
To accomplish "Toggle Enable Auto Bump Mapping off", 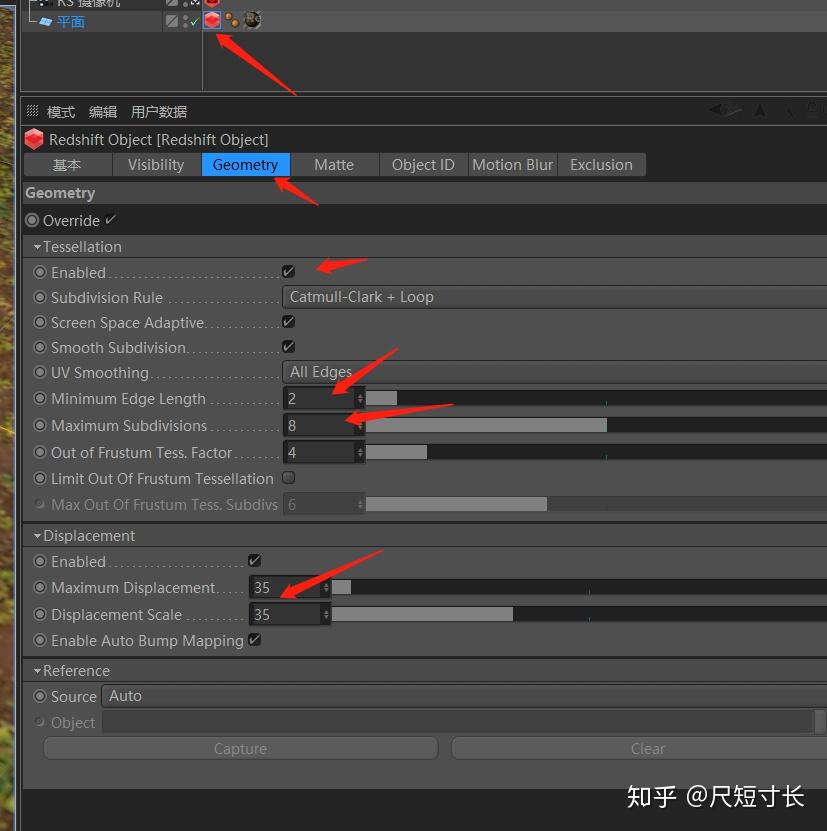I will [x=254, y=640].
